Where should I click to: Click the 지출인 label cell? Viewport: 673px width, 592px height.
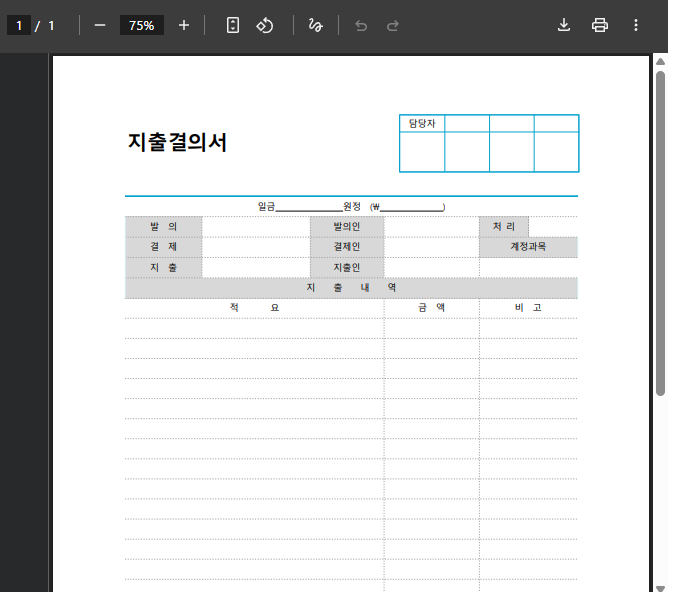click(347, 267)
